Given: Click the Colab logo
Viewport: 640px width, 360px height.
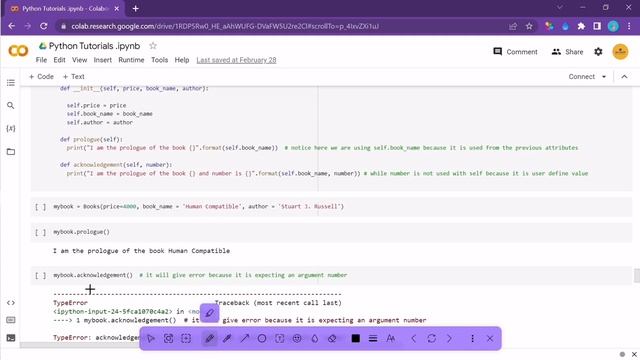Looking at the screenshot, I should 18,51.
